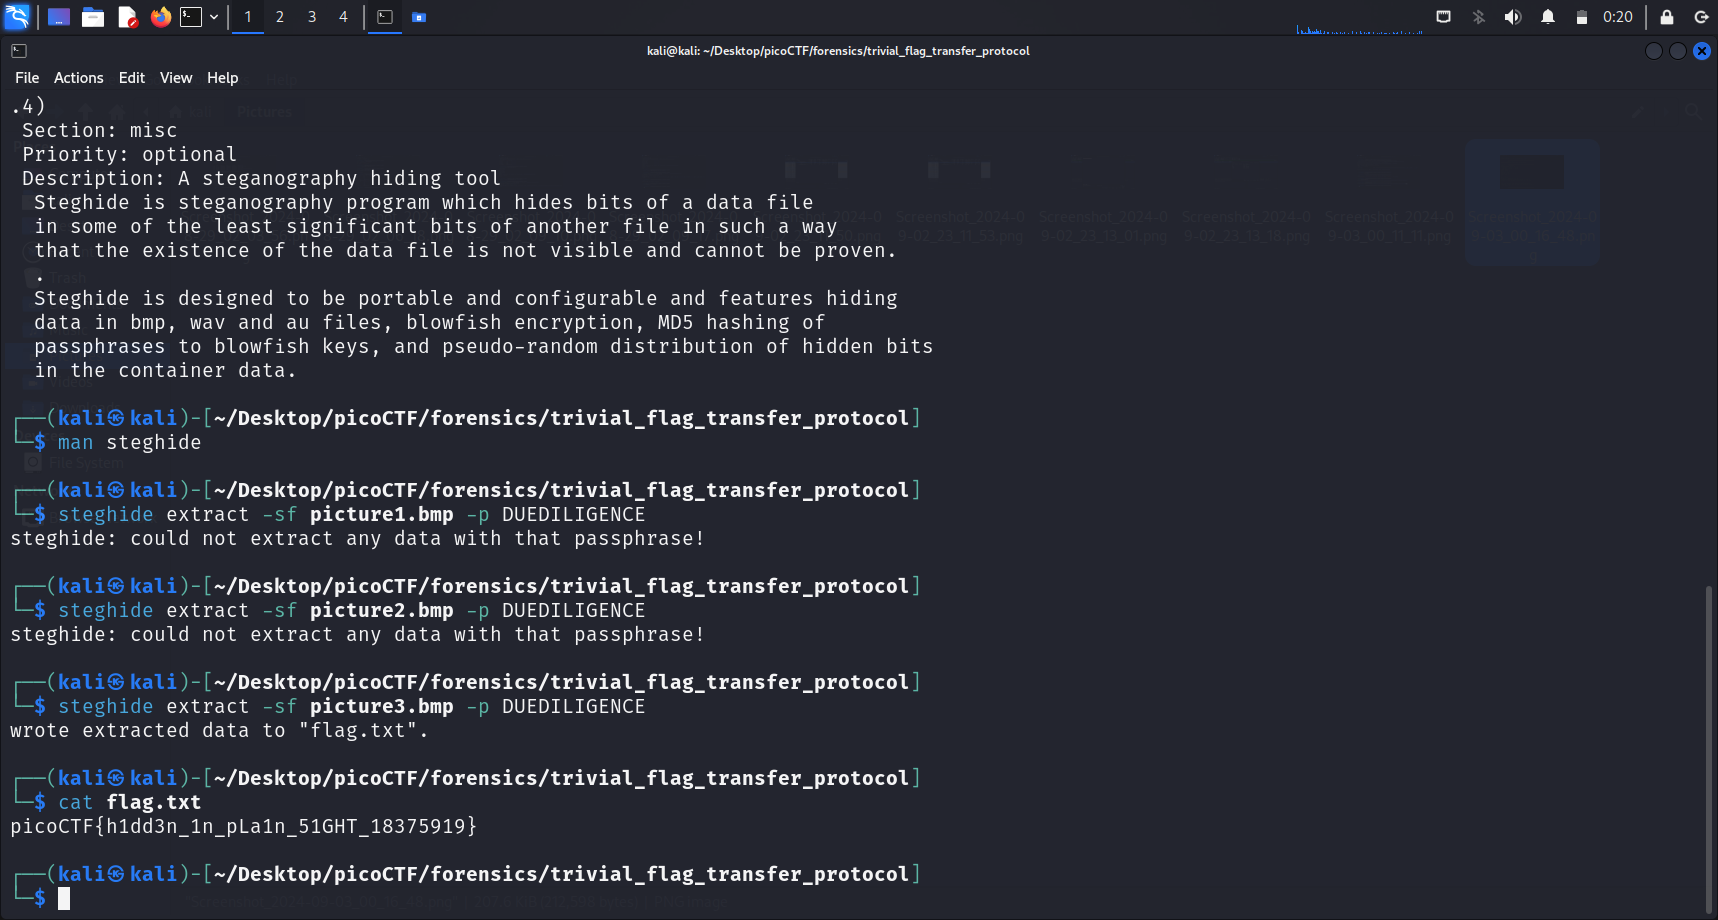This screenshot has width=1718, height=920.
Task: Open the View menu
Action: click(x=176, y=78)
